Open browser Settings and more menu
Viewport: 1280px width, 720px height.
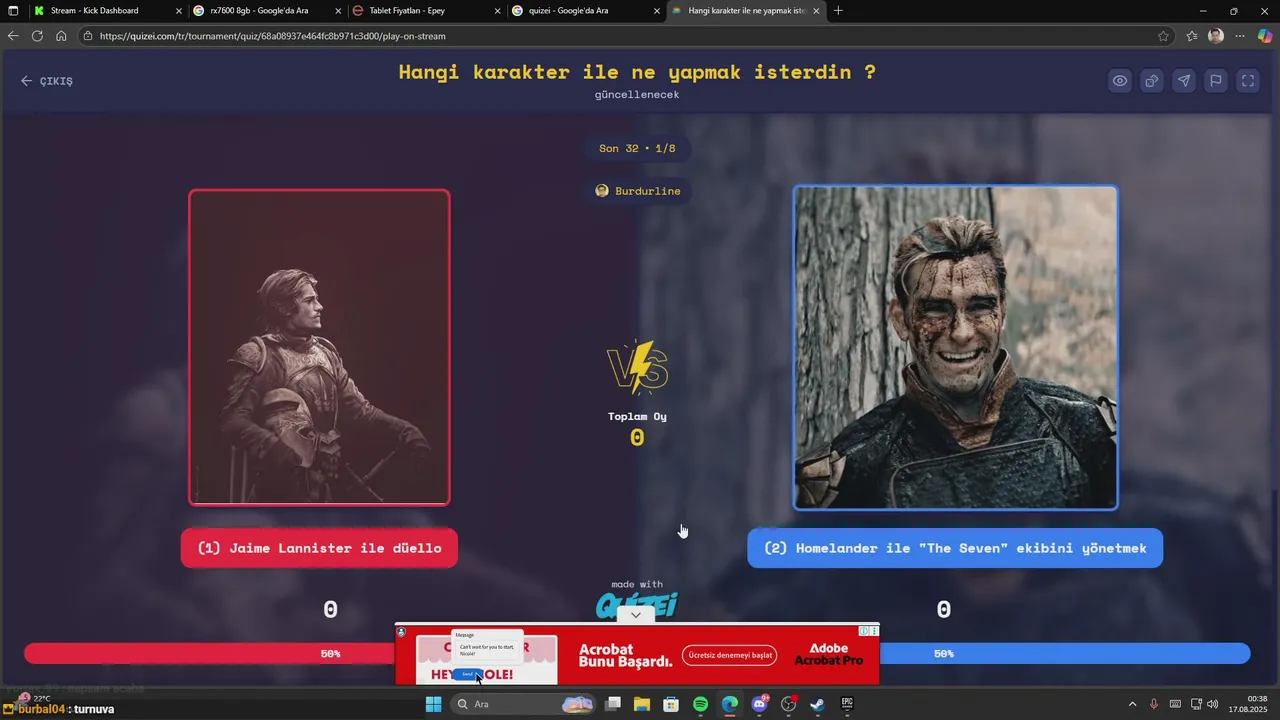1240,36
